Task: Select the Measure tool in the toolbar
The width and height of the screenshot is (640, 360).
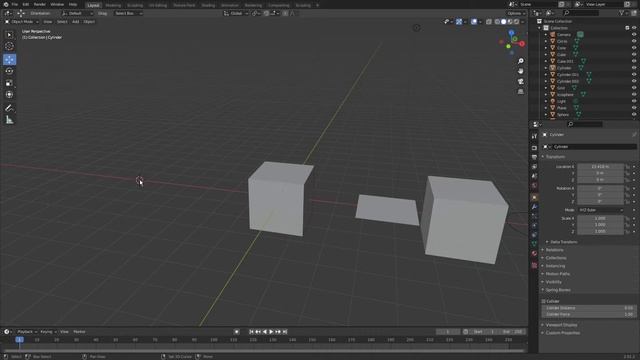Action: click(9, 120)
